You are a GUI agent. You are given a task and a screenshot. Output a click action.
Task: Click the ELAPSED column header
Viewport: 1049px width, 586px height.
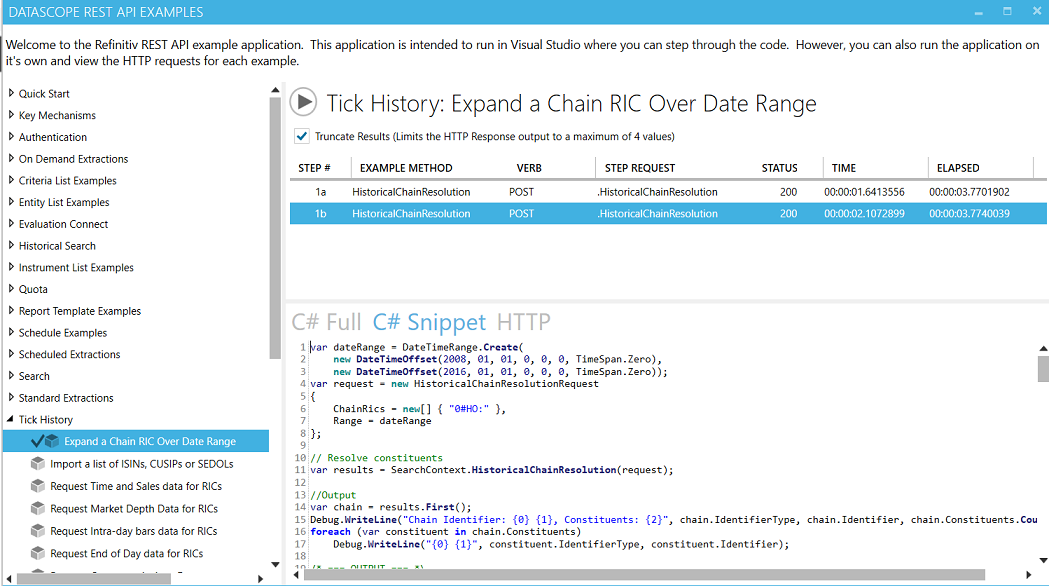click(x=958, y=168)
